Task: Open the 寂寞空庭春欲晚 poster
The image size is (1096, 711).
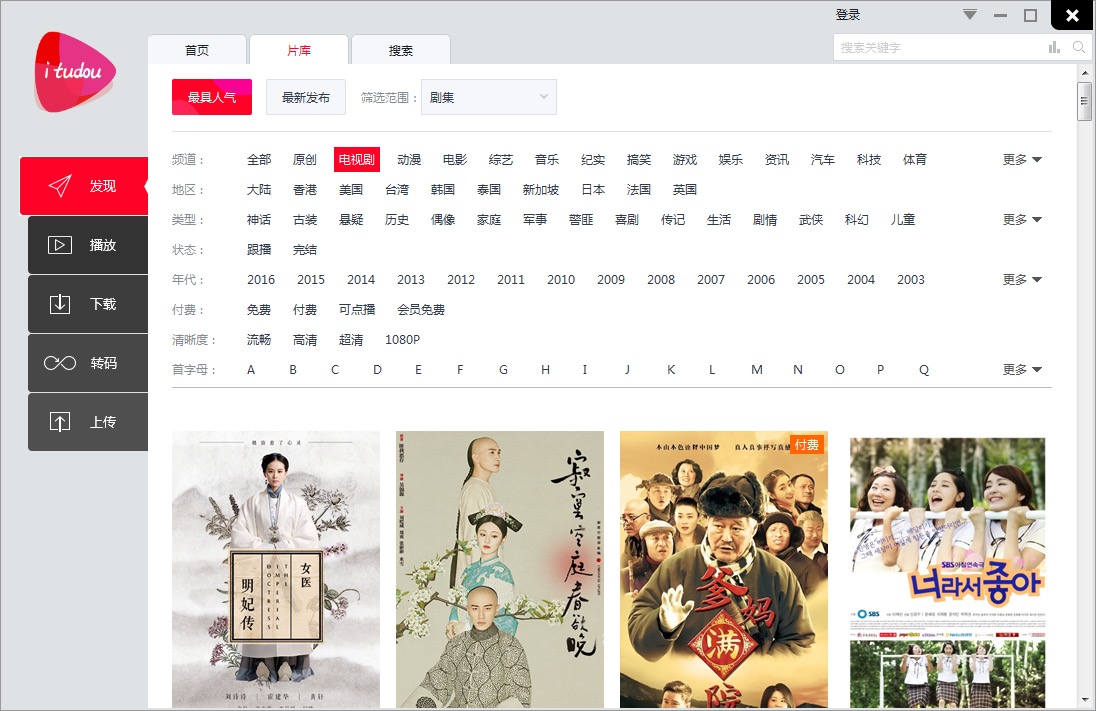Action: [x=500, y=570]
